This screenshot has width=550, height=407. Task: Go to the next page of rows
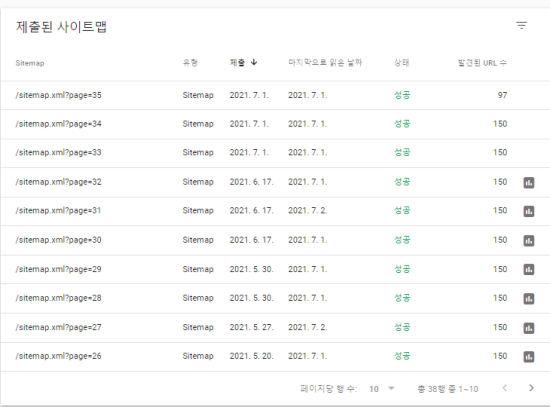click(531, 388)
